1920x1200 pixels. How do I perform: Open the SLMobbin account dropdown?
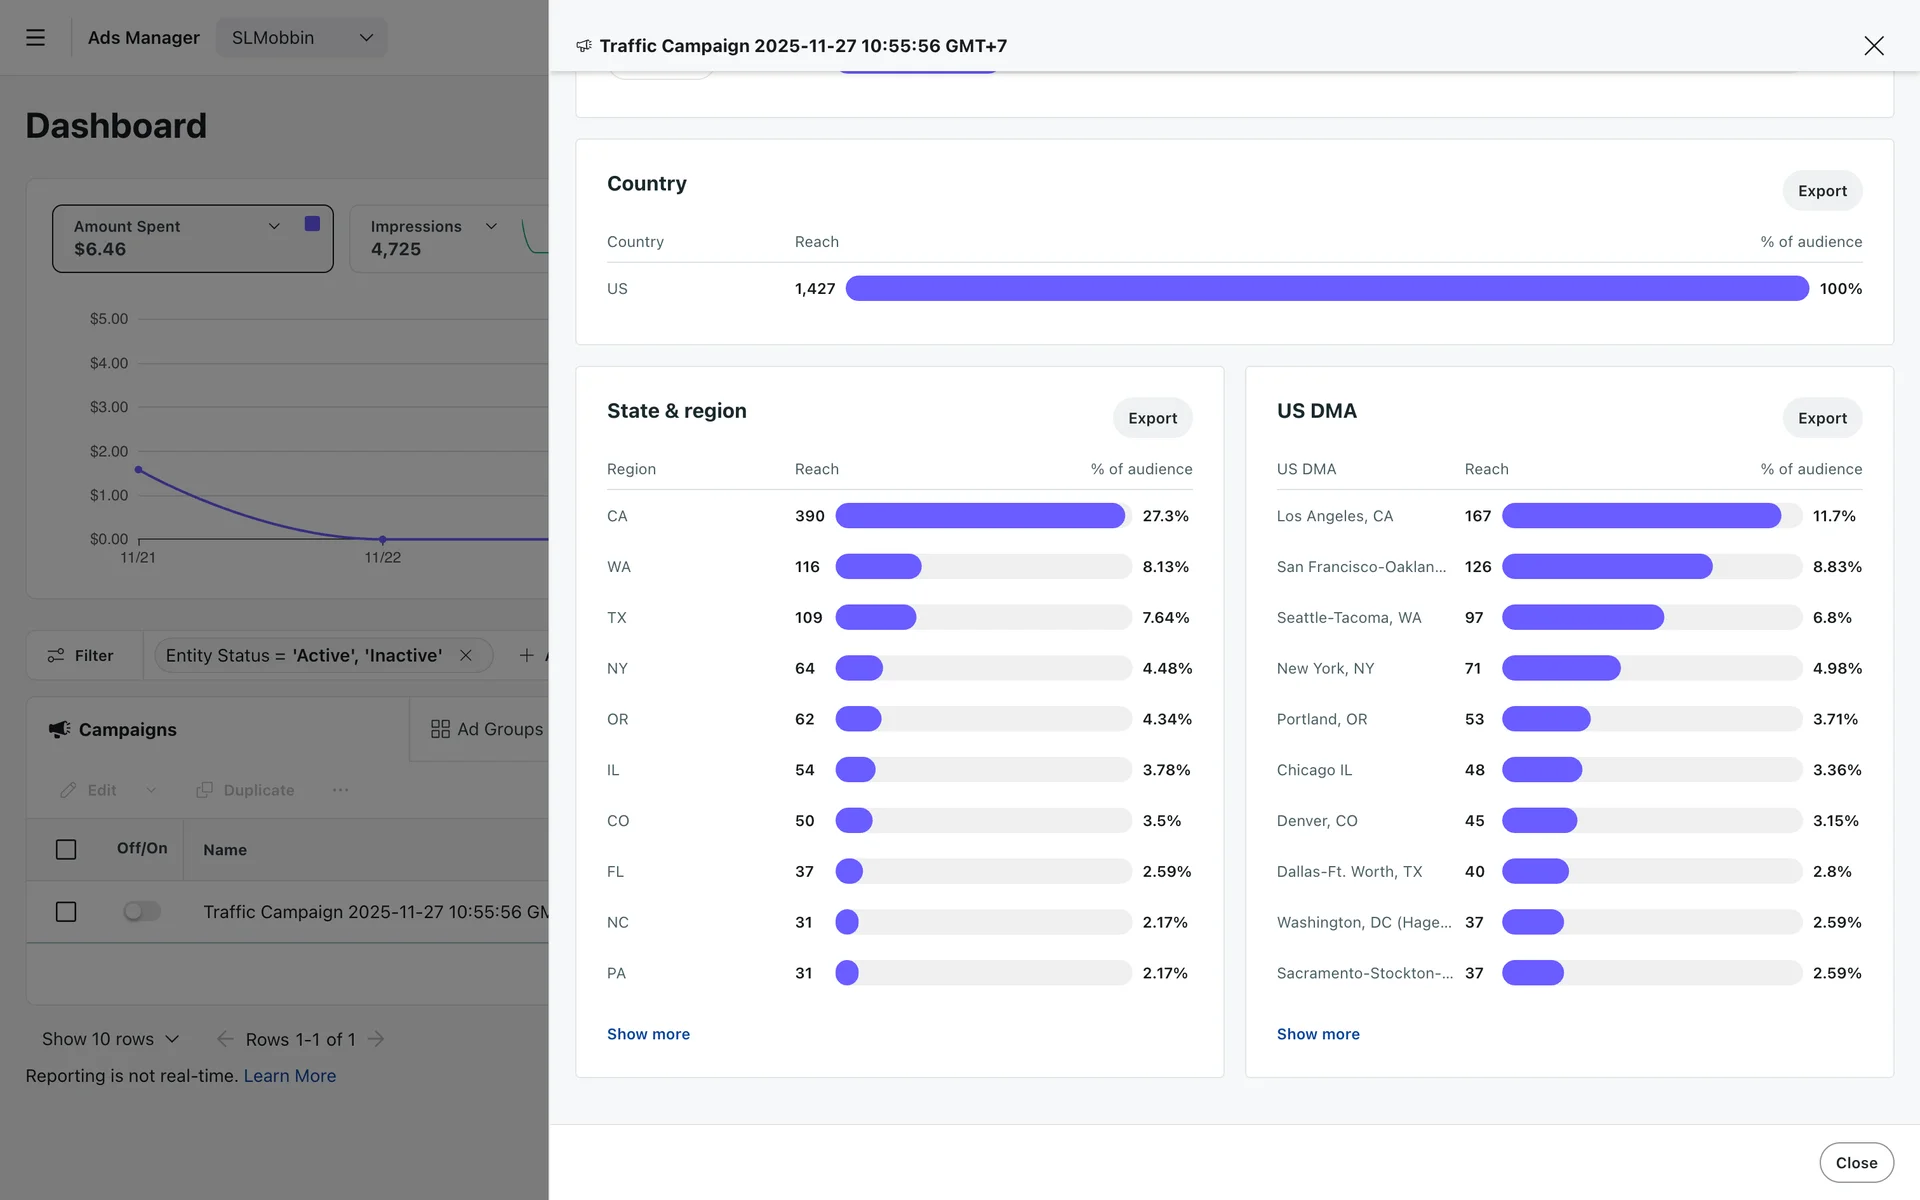click(x=301, y=38)
